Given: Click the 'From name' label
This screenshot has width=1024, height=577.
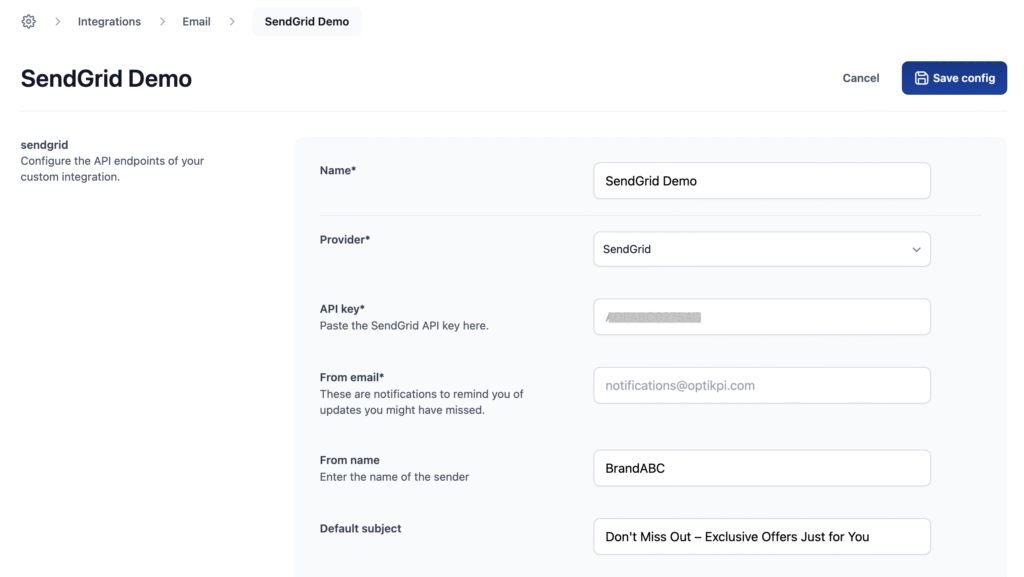Looking at the screenshot, I should 349,460.
